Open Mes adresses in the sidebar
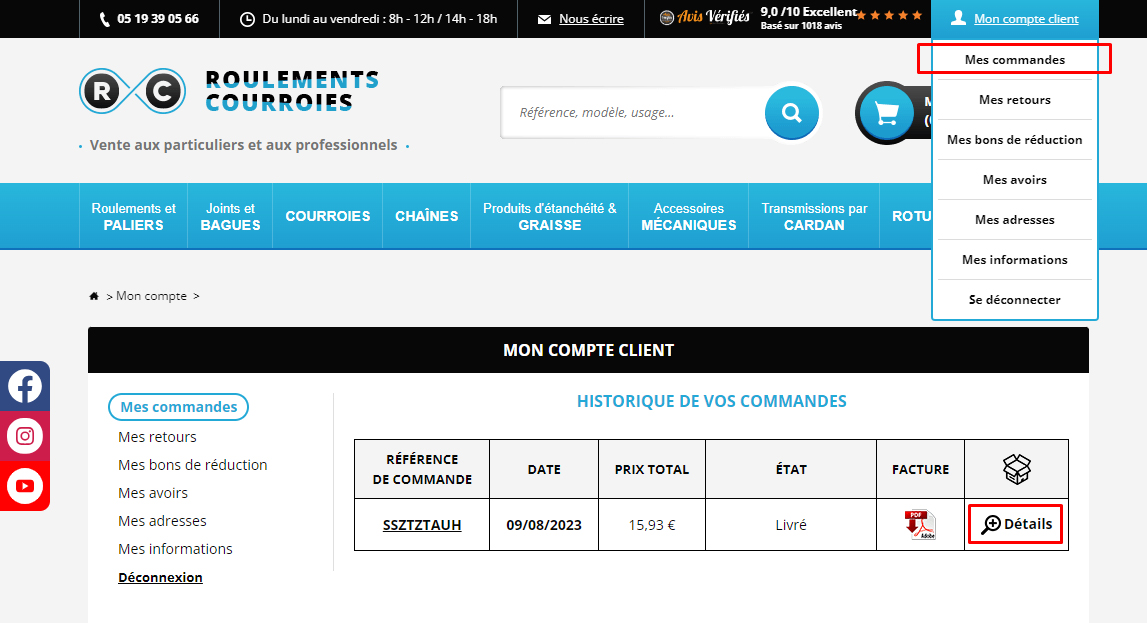Screen dimensions: 1147x623 coord(162,521)
